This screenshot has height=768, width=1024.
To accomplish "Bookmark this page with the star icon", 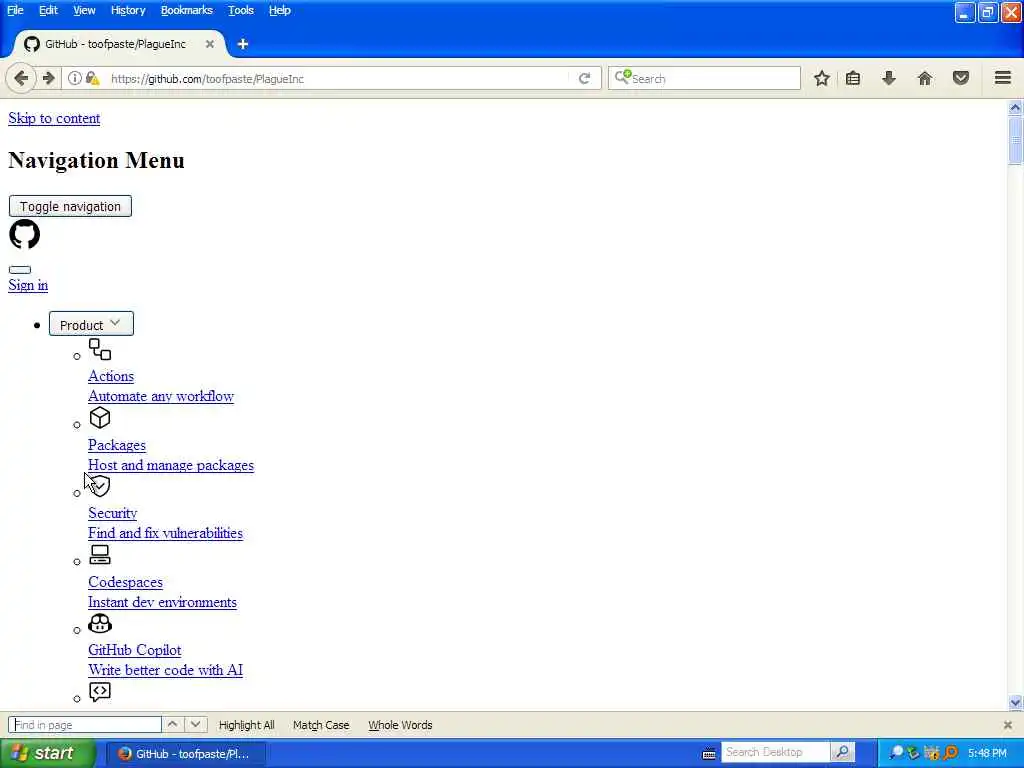I will point(822,78).
